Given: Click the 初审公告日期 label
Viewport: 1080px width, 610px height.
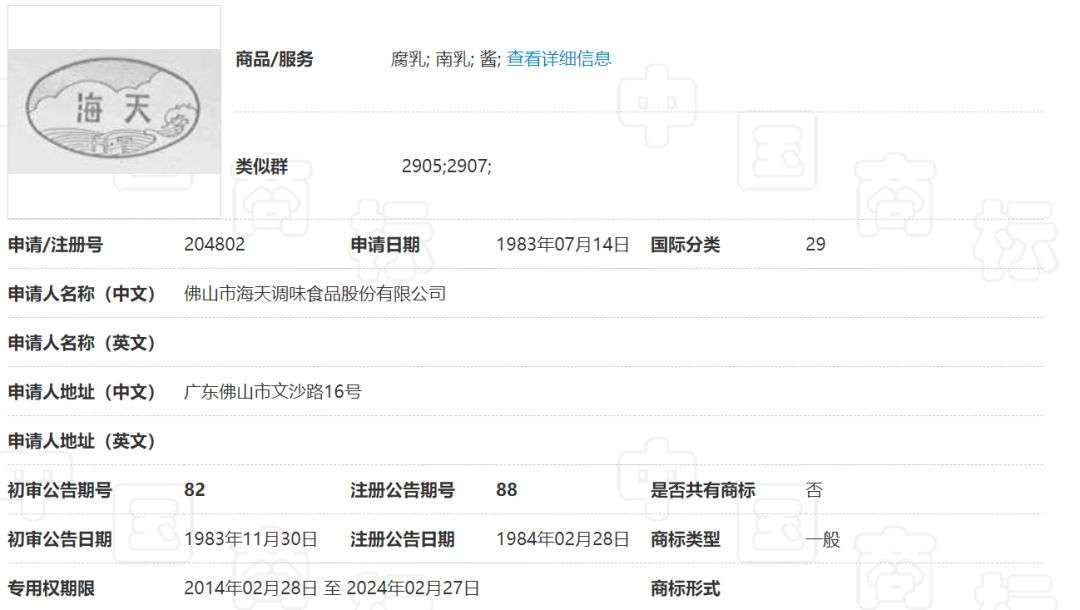Looking at the screenshot, I should point(60,539).
